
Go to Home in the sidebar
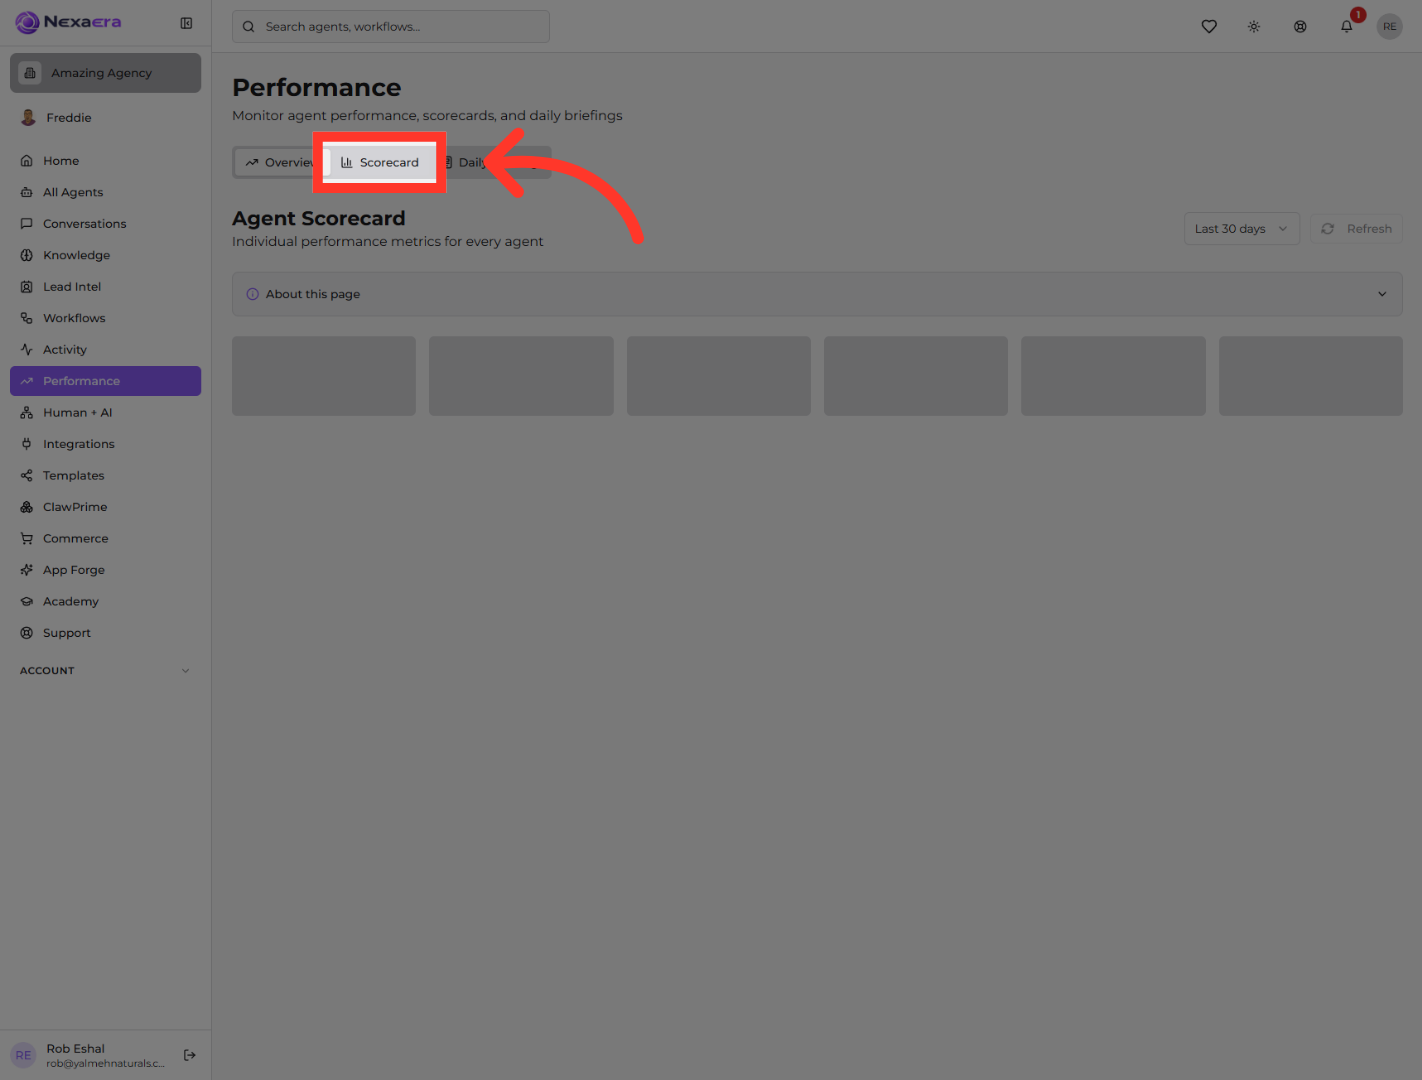pos(105,161)
